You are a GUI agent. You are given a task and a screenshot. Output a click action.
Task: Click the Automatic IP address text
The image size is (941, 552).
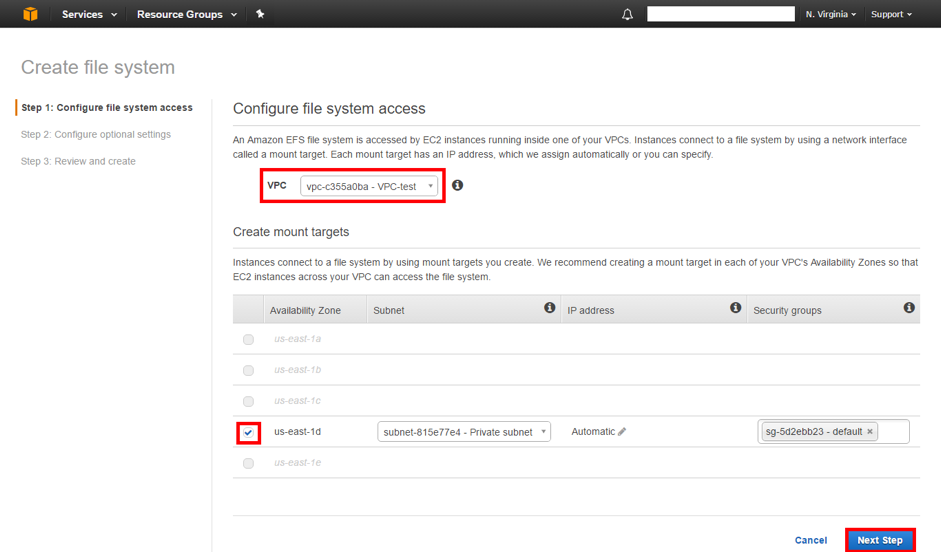click(593, 431)
